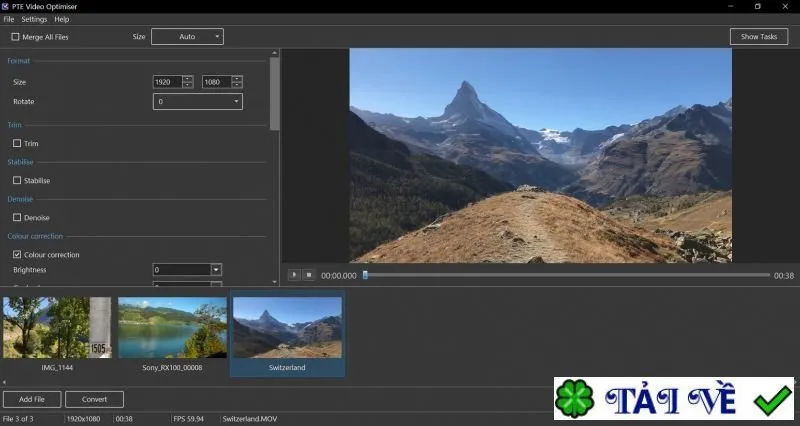Click the video timeline seek slider
Screen dimensions: 800x426
(566, 275)
